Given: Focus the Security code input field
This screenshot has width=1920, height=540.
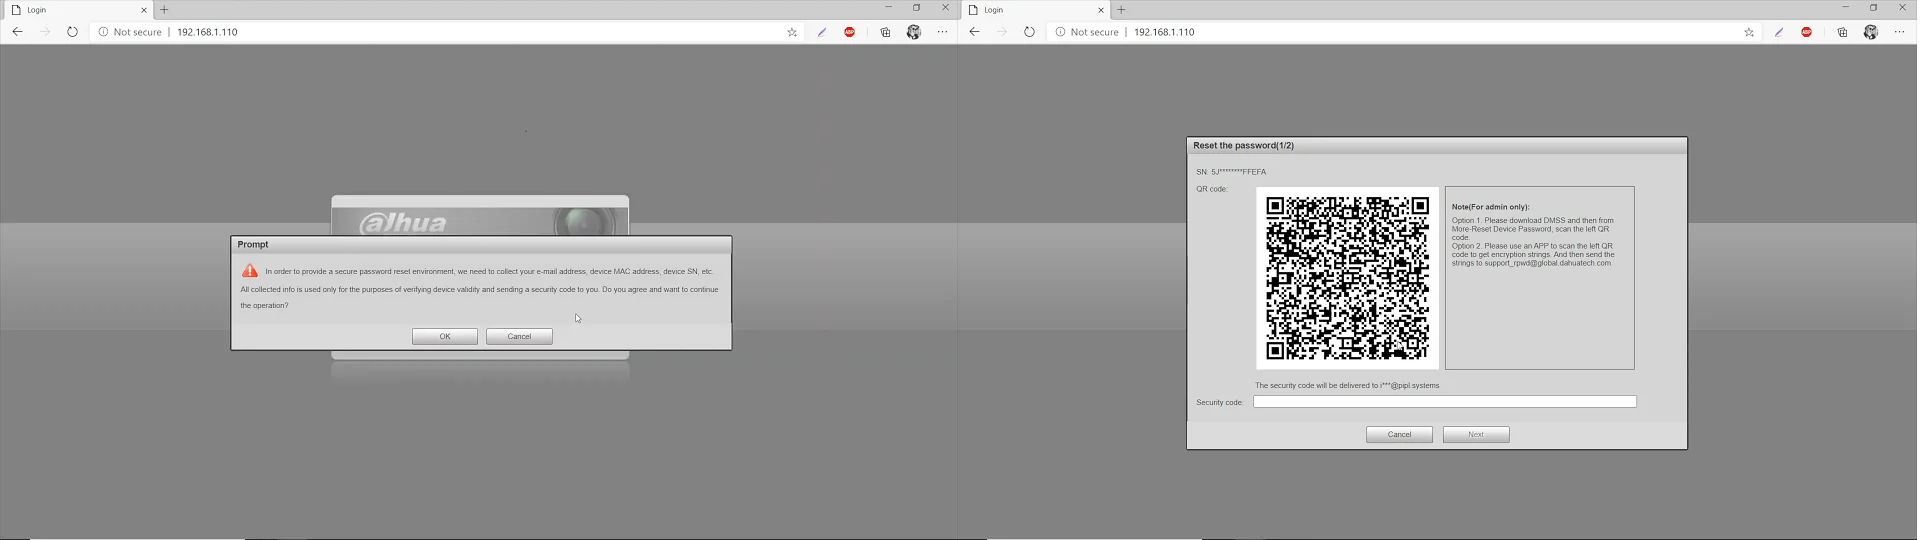Looking at the screenshot, I should 1445,402.
